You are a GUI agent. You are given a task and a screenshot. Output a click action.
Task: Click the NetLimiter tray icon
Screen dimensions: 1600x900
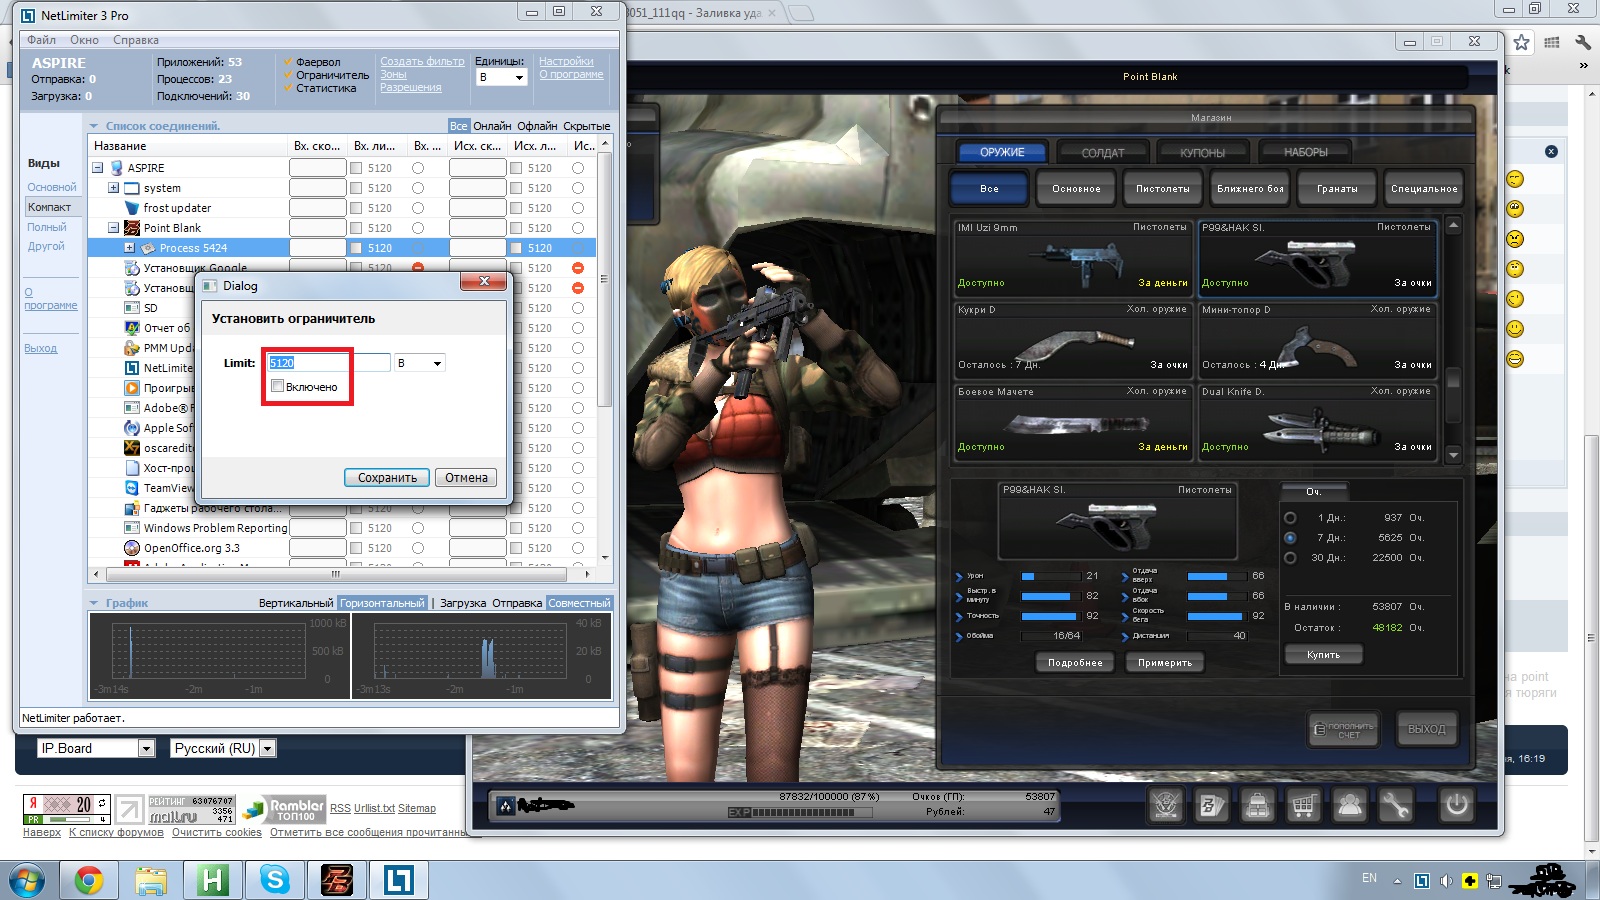(1422, 881)
